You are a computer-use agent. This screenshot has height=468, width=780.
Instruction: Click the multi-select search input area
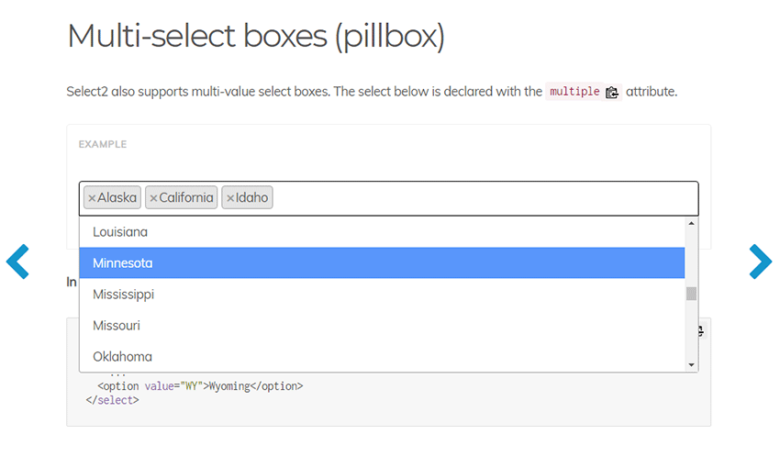point(480,198)
